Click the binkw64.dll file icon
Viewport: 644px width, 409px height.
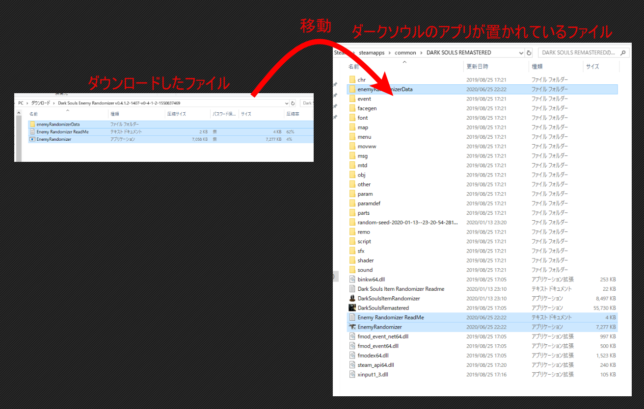(352, 279)
